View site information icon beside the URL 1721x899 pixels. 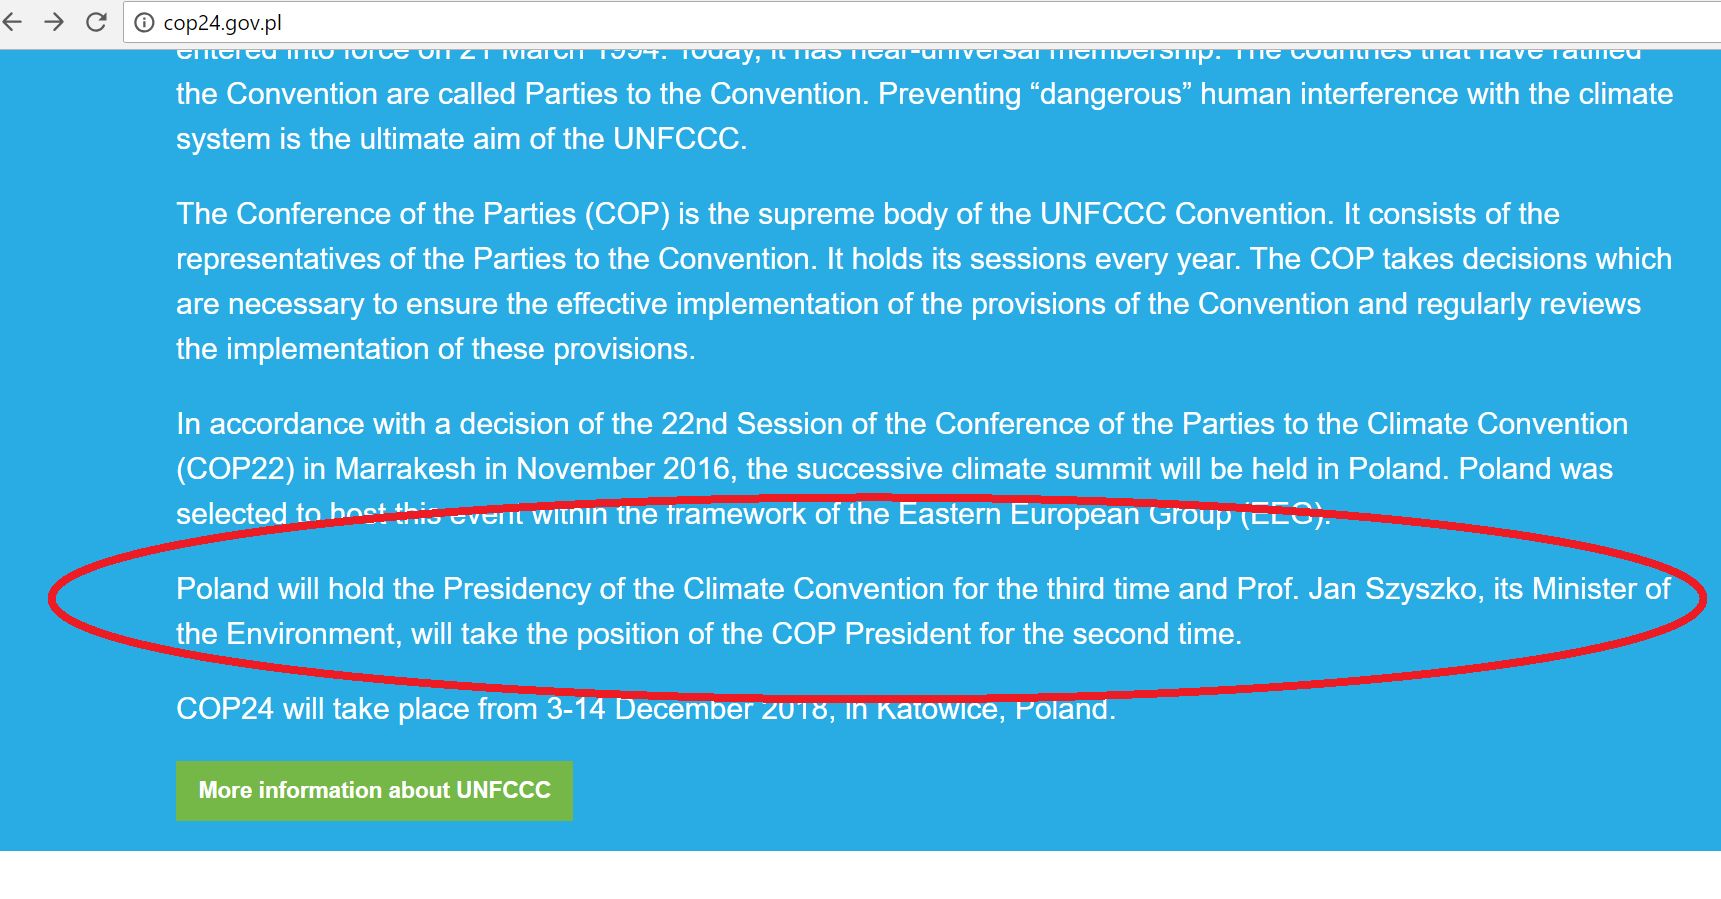(x=144, y=23)
